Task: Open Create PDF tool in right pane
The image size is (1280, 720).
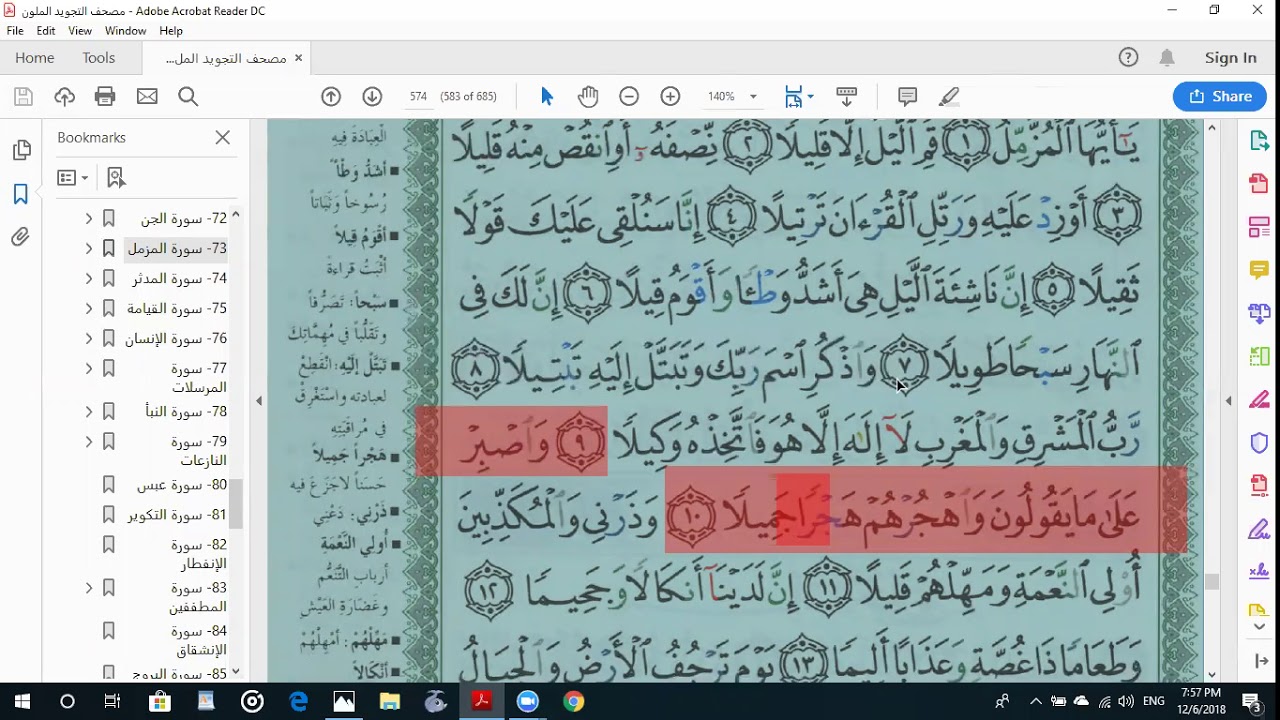Action: point(1259,184)
